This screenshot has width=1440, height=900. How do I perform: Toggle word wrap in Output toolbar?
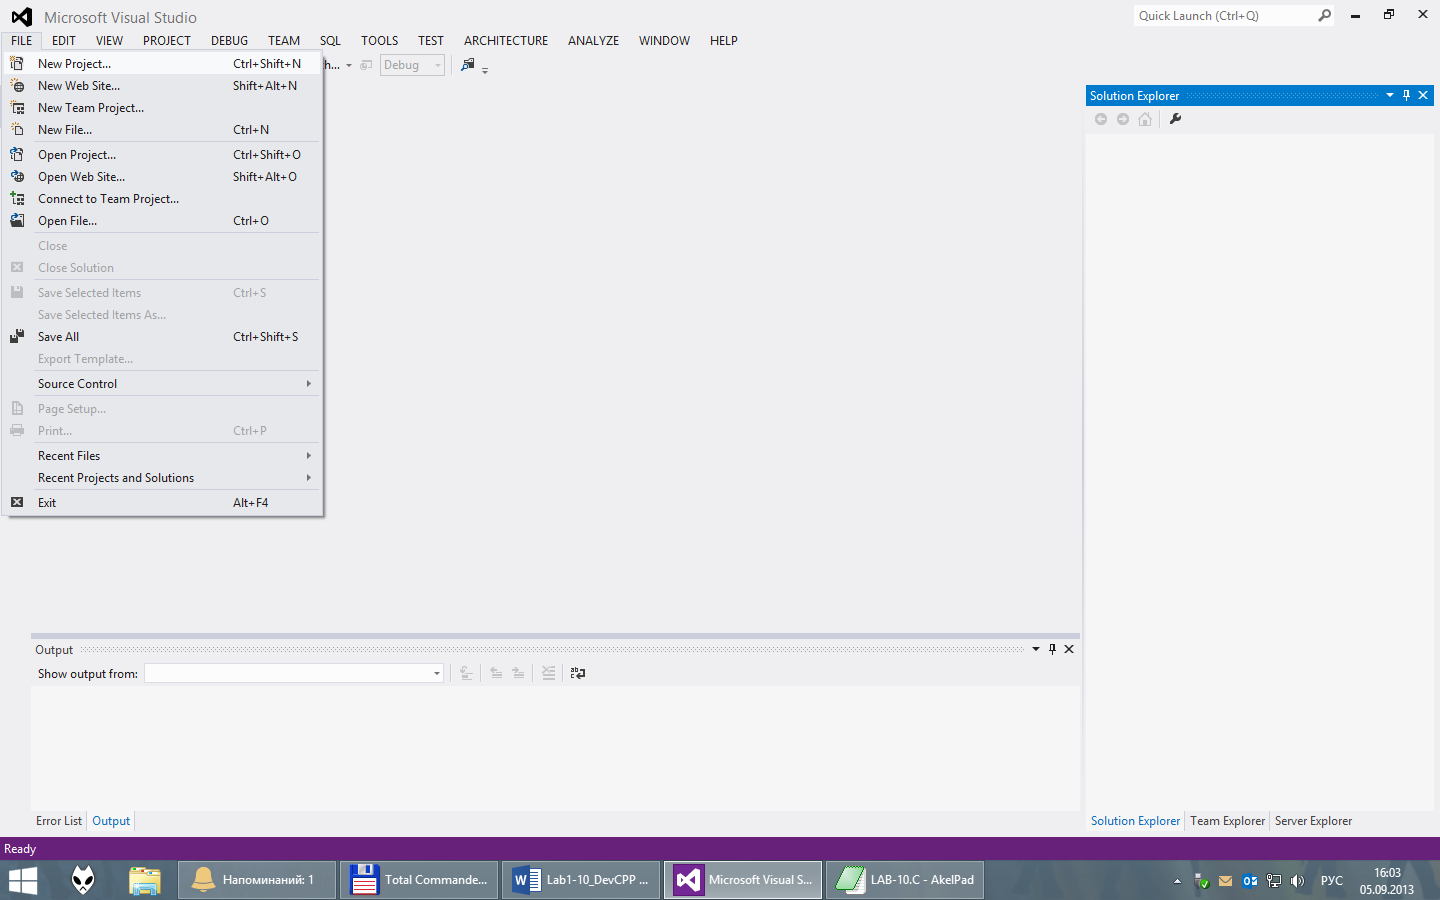578,673
